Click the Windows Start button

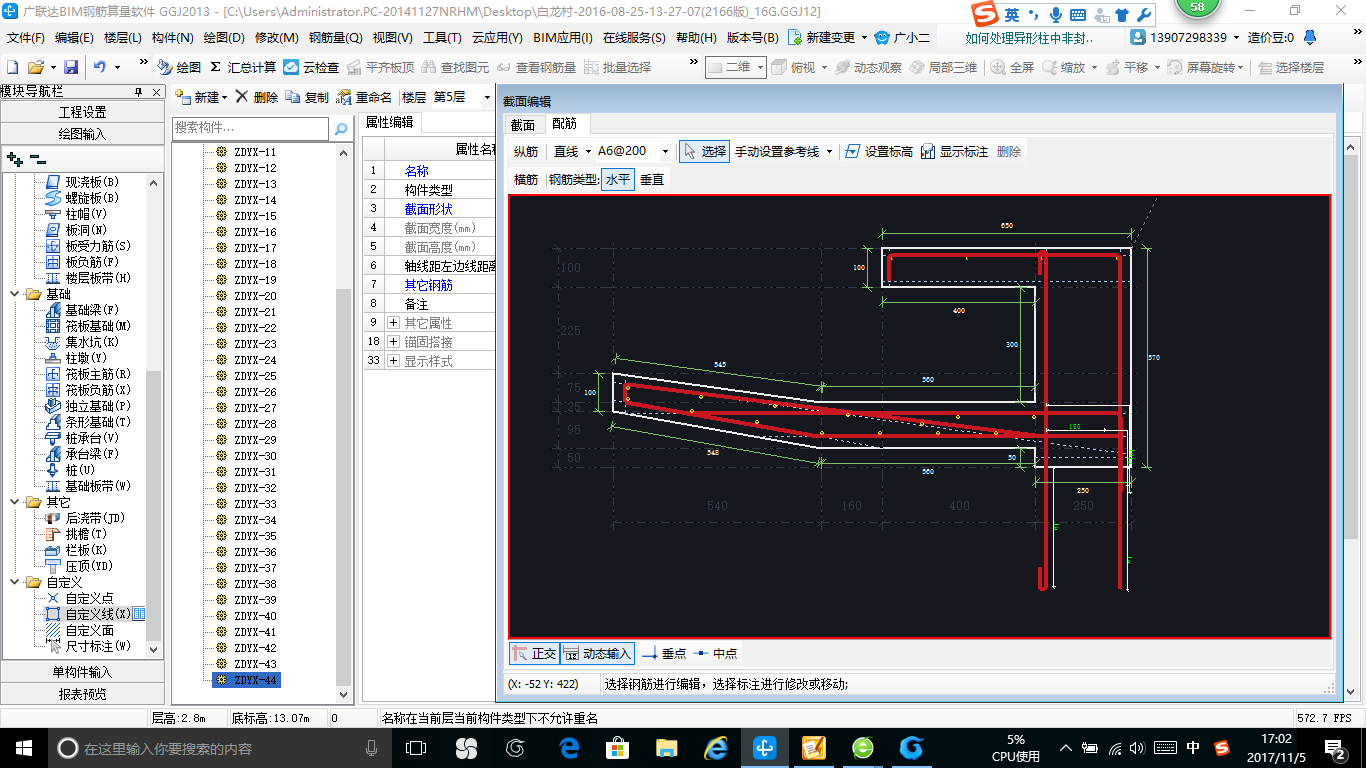(x=23, y=748)
